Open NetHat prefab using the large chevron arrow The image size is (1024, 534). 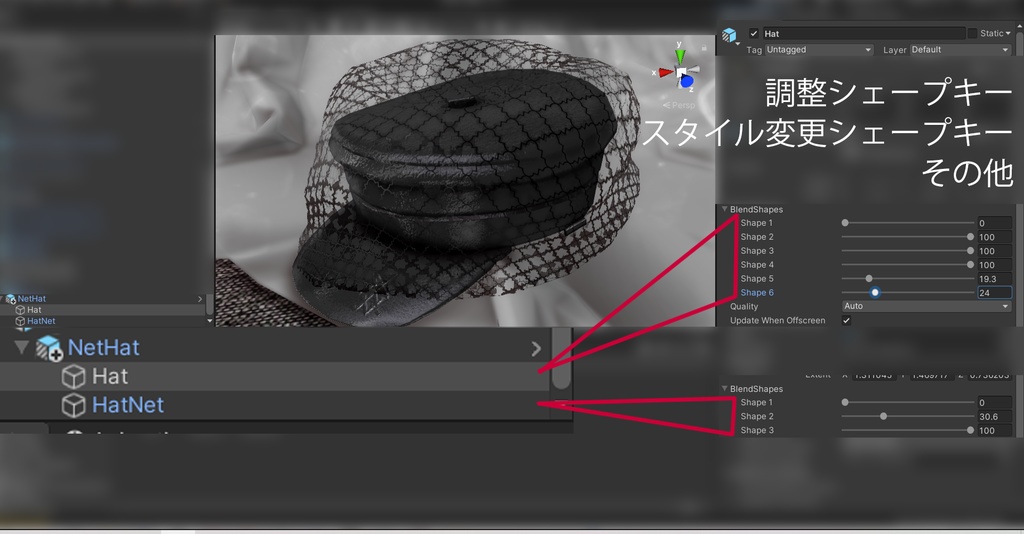coord(536,349)
